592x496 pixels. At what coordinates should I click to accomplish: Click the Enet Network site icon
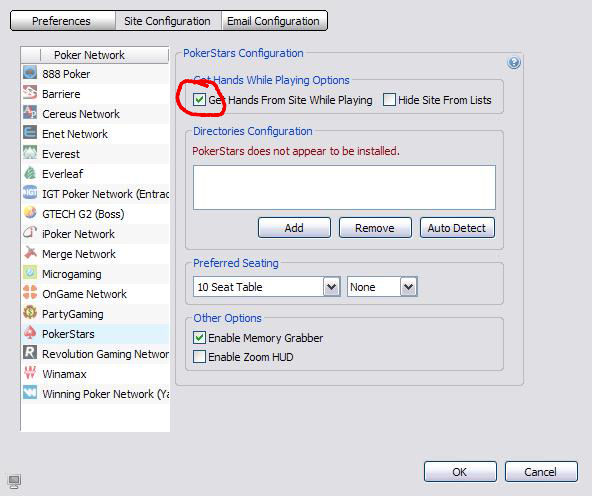(30, 133)
